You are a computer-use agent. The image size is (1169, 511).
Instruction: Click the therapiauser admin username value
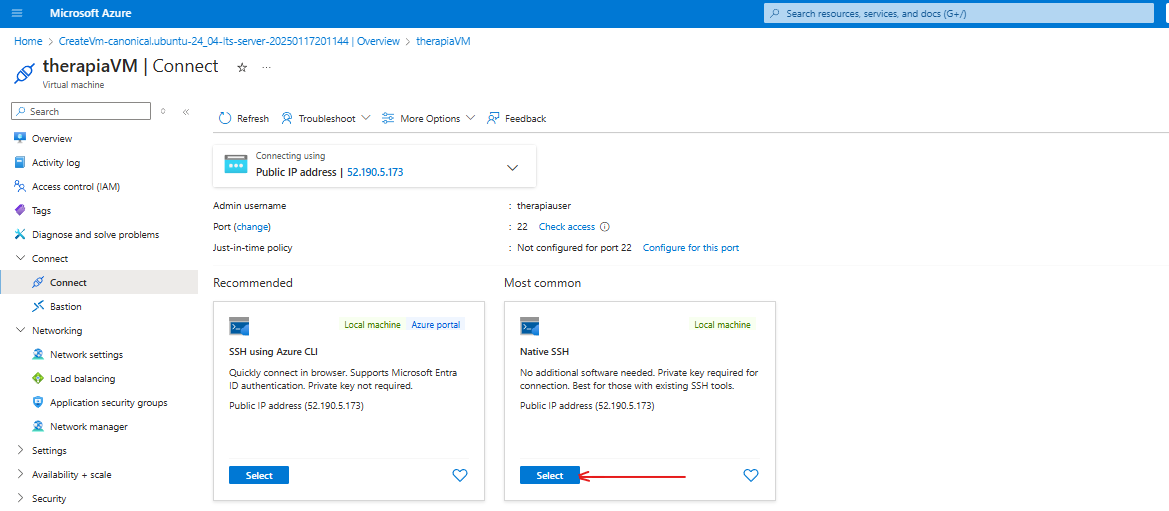543,205
